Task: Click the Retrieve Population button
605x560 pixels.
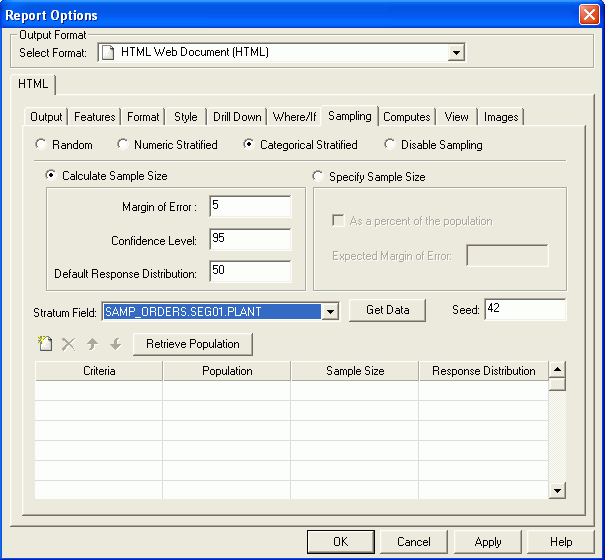Action: pos(193,344)
